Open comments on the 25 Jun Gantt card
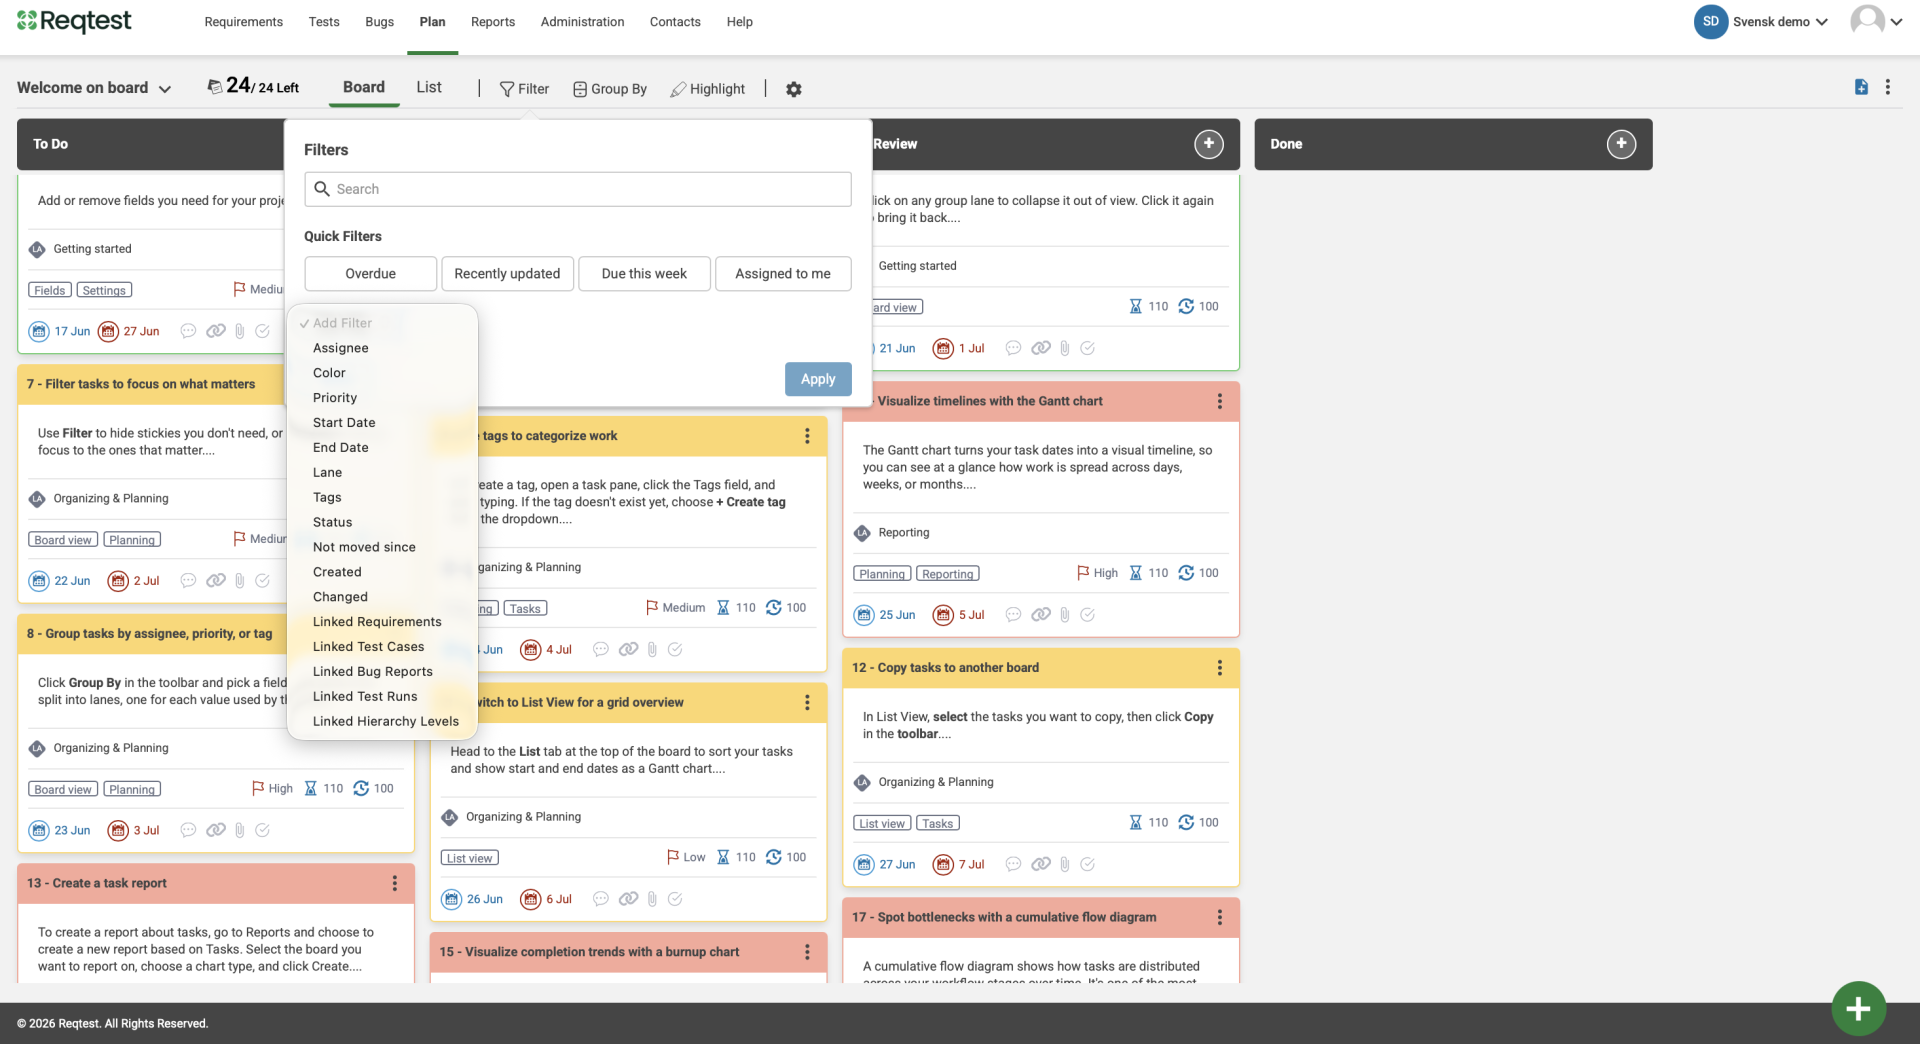 coord(1013,615)
